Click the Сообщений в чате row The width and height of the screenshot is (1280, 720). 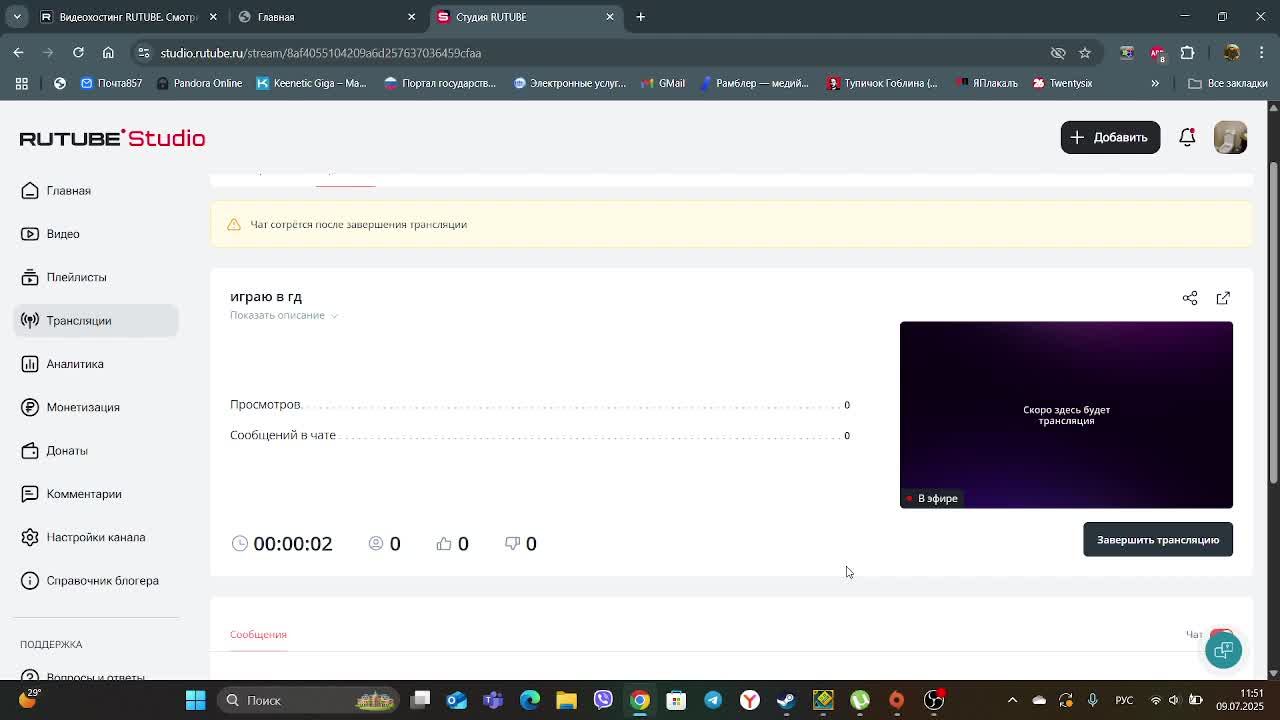pyautogui.click(x=540, y=435)
